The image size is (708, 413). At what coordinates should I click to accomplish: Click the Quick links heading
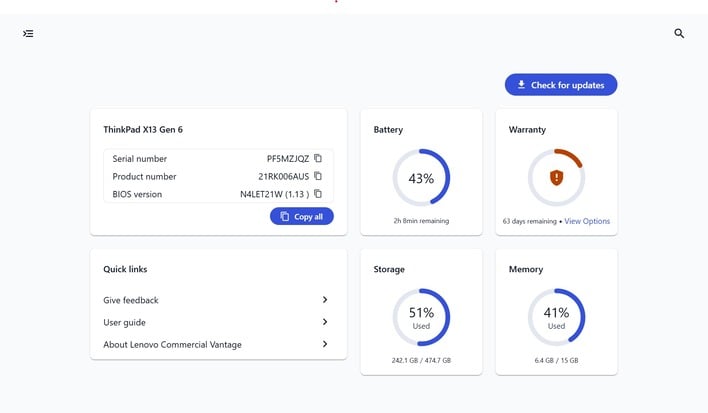tap(126, 269)
